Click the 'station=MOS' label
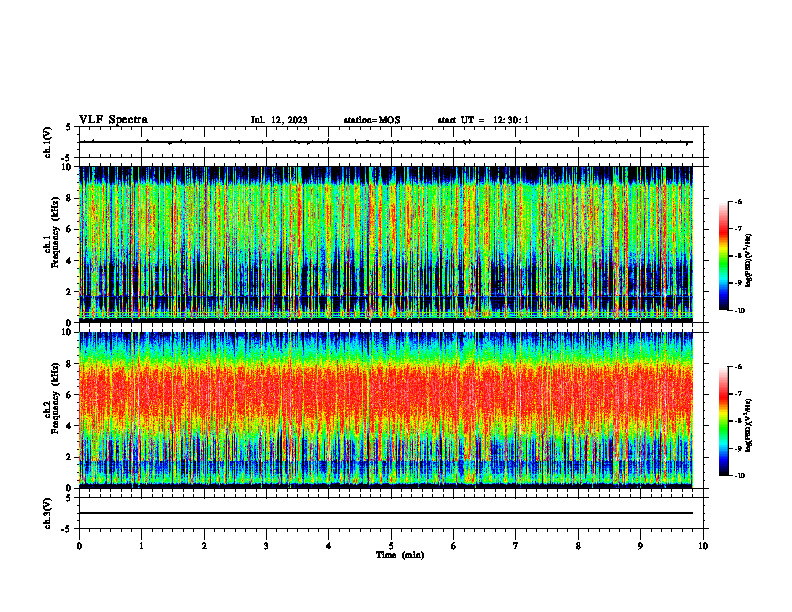 pos(372,120)
